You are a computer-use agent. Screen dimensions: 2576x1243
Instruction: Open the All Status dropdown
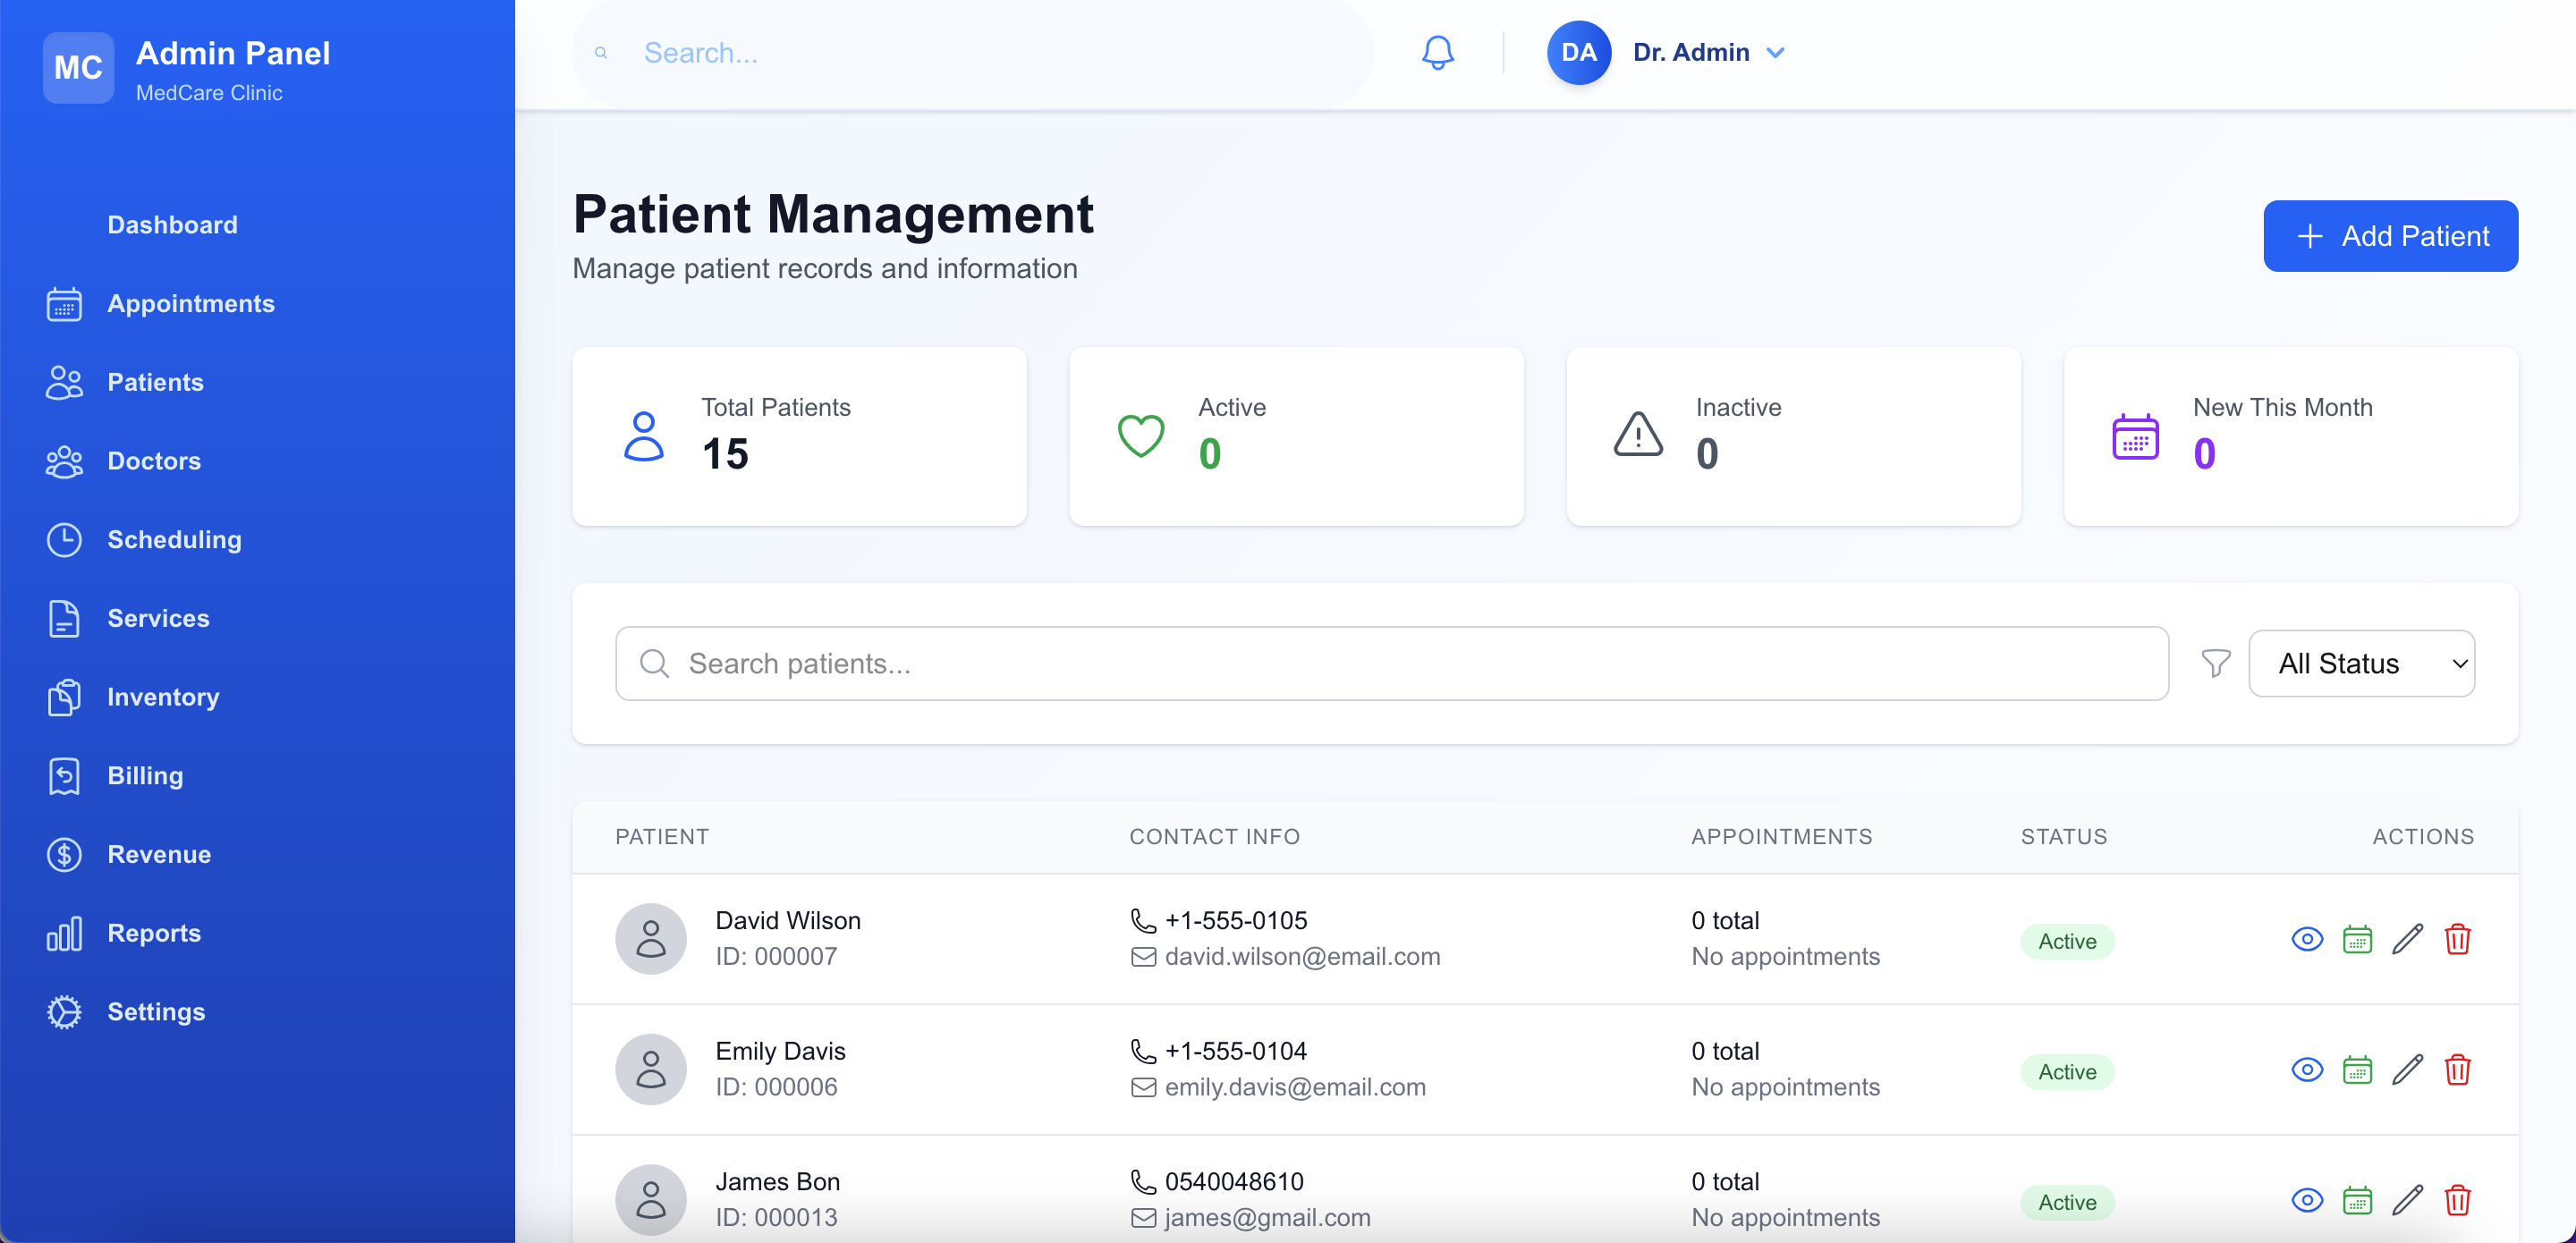(2362, 663)
